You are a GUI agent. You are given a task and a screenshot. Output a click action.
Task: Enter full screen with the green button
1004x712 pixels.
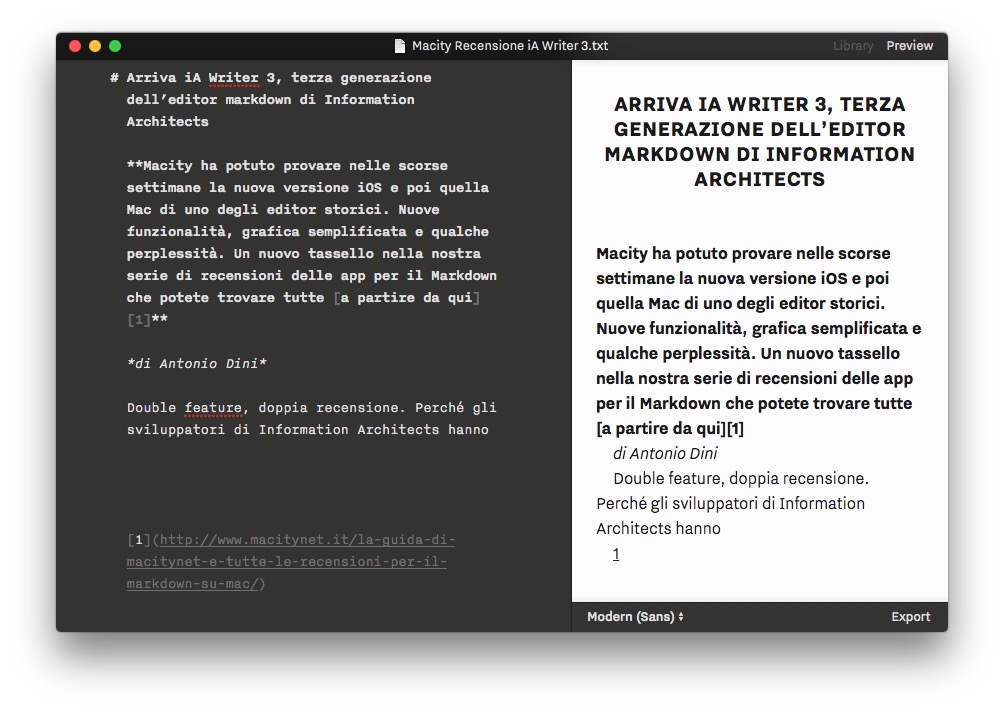pyautogui.click(x=115, y=46)
